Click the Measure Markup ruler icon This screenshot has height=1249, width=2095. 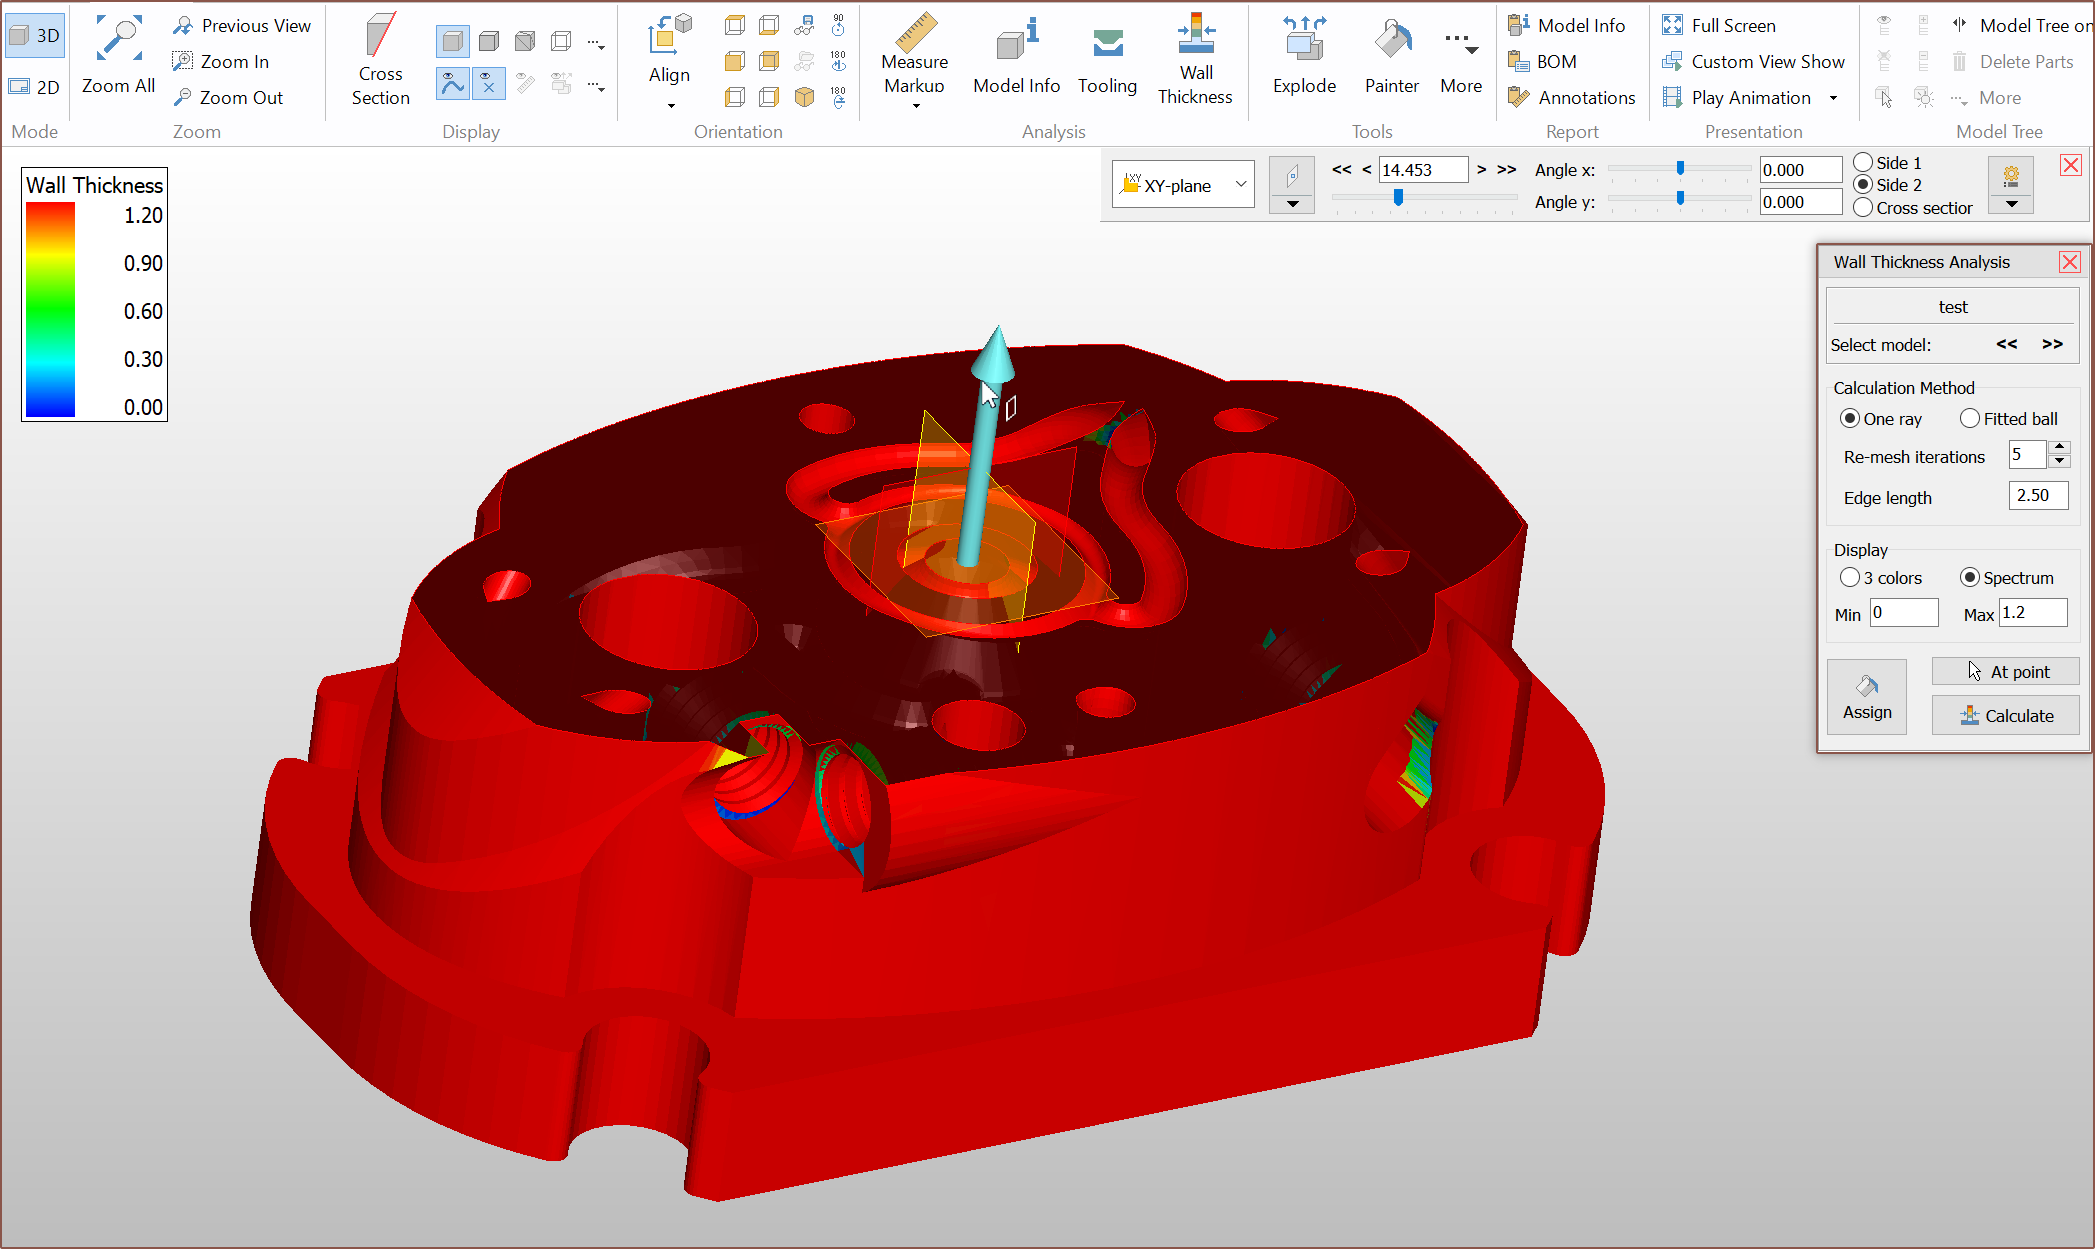(x=914, y=33)
